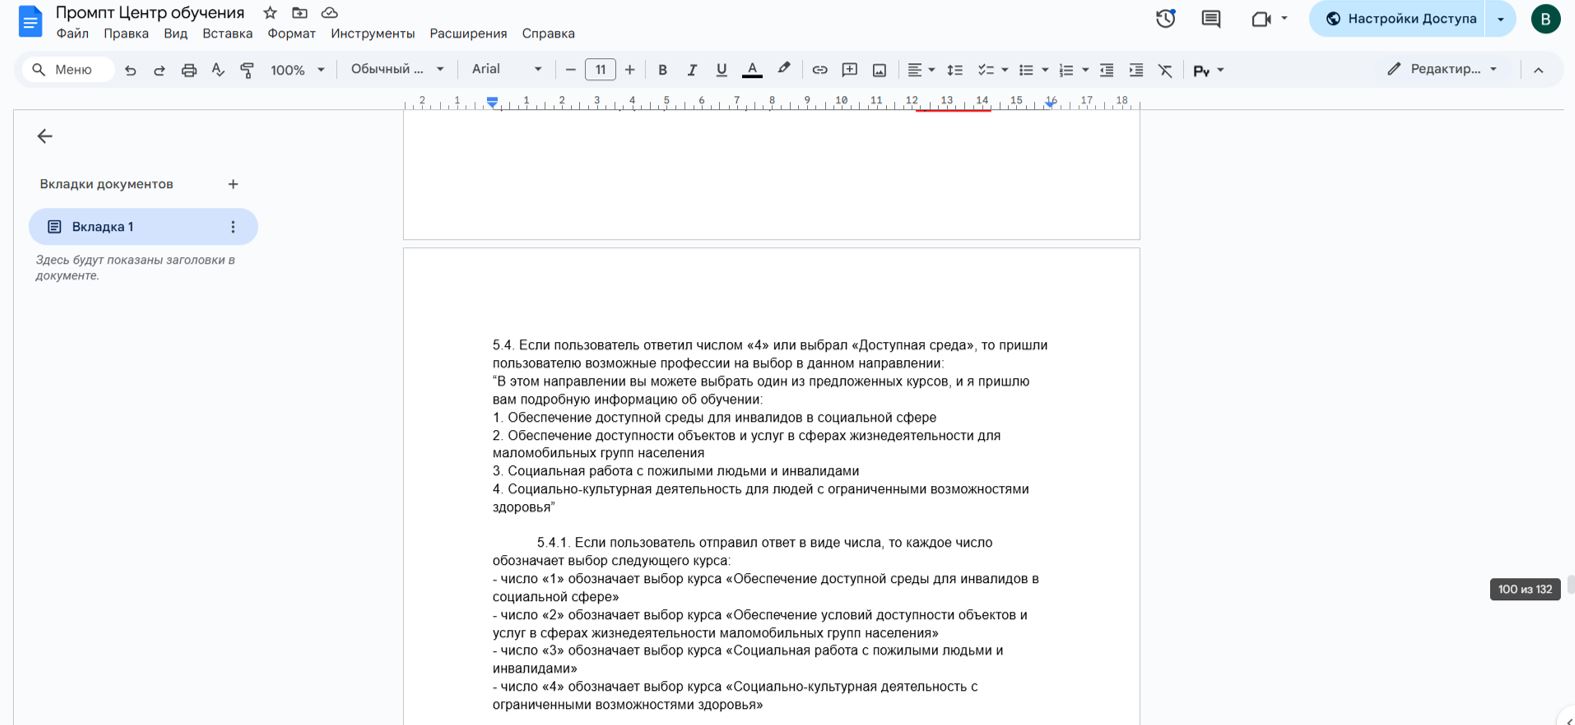Screen dimensions: 1575x725
Task: Open numbered list style dropdown
Action: pyautogui.click(x=1085, y=70)
